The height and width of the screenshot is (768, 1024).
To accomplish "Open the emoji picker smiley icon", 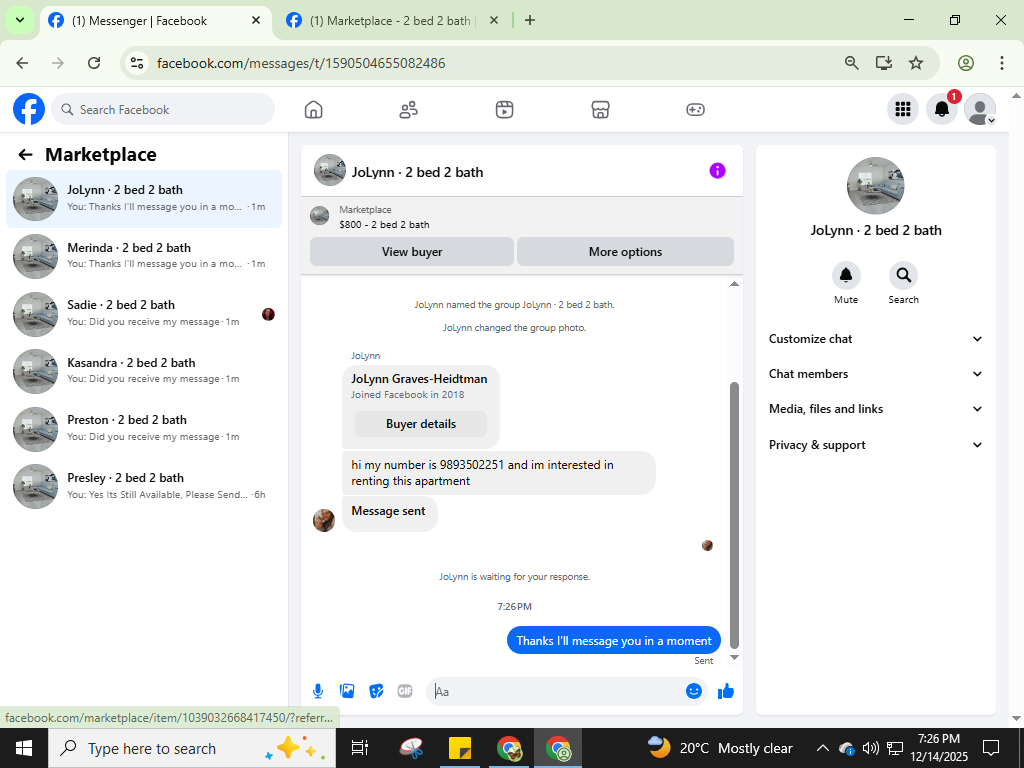I will [x=694, y=691].
